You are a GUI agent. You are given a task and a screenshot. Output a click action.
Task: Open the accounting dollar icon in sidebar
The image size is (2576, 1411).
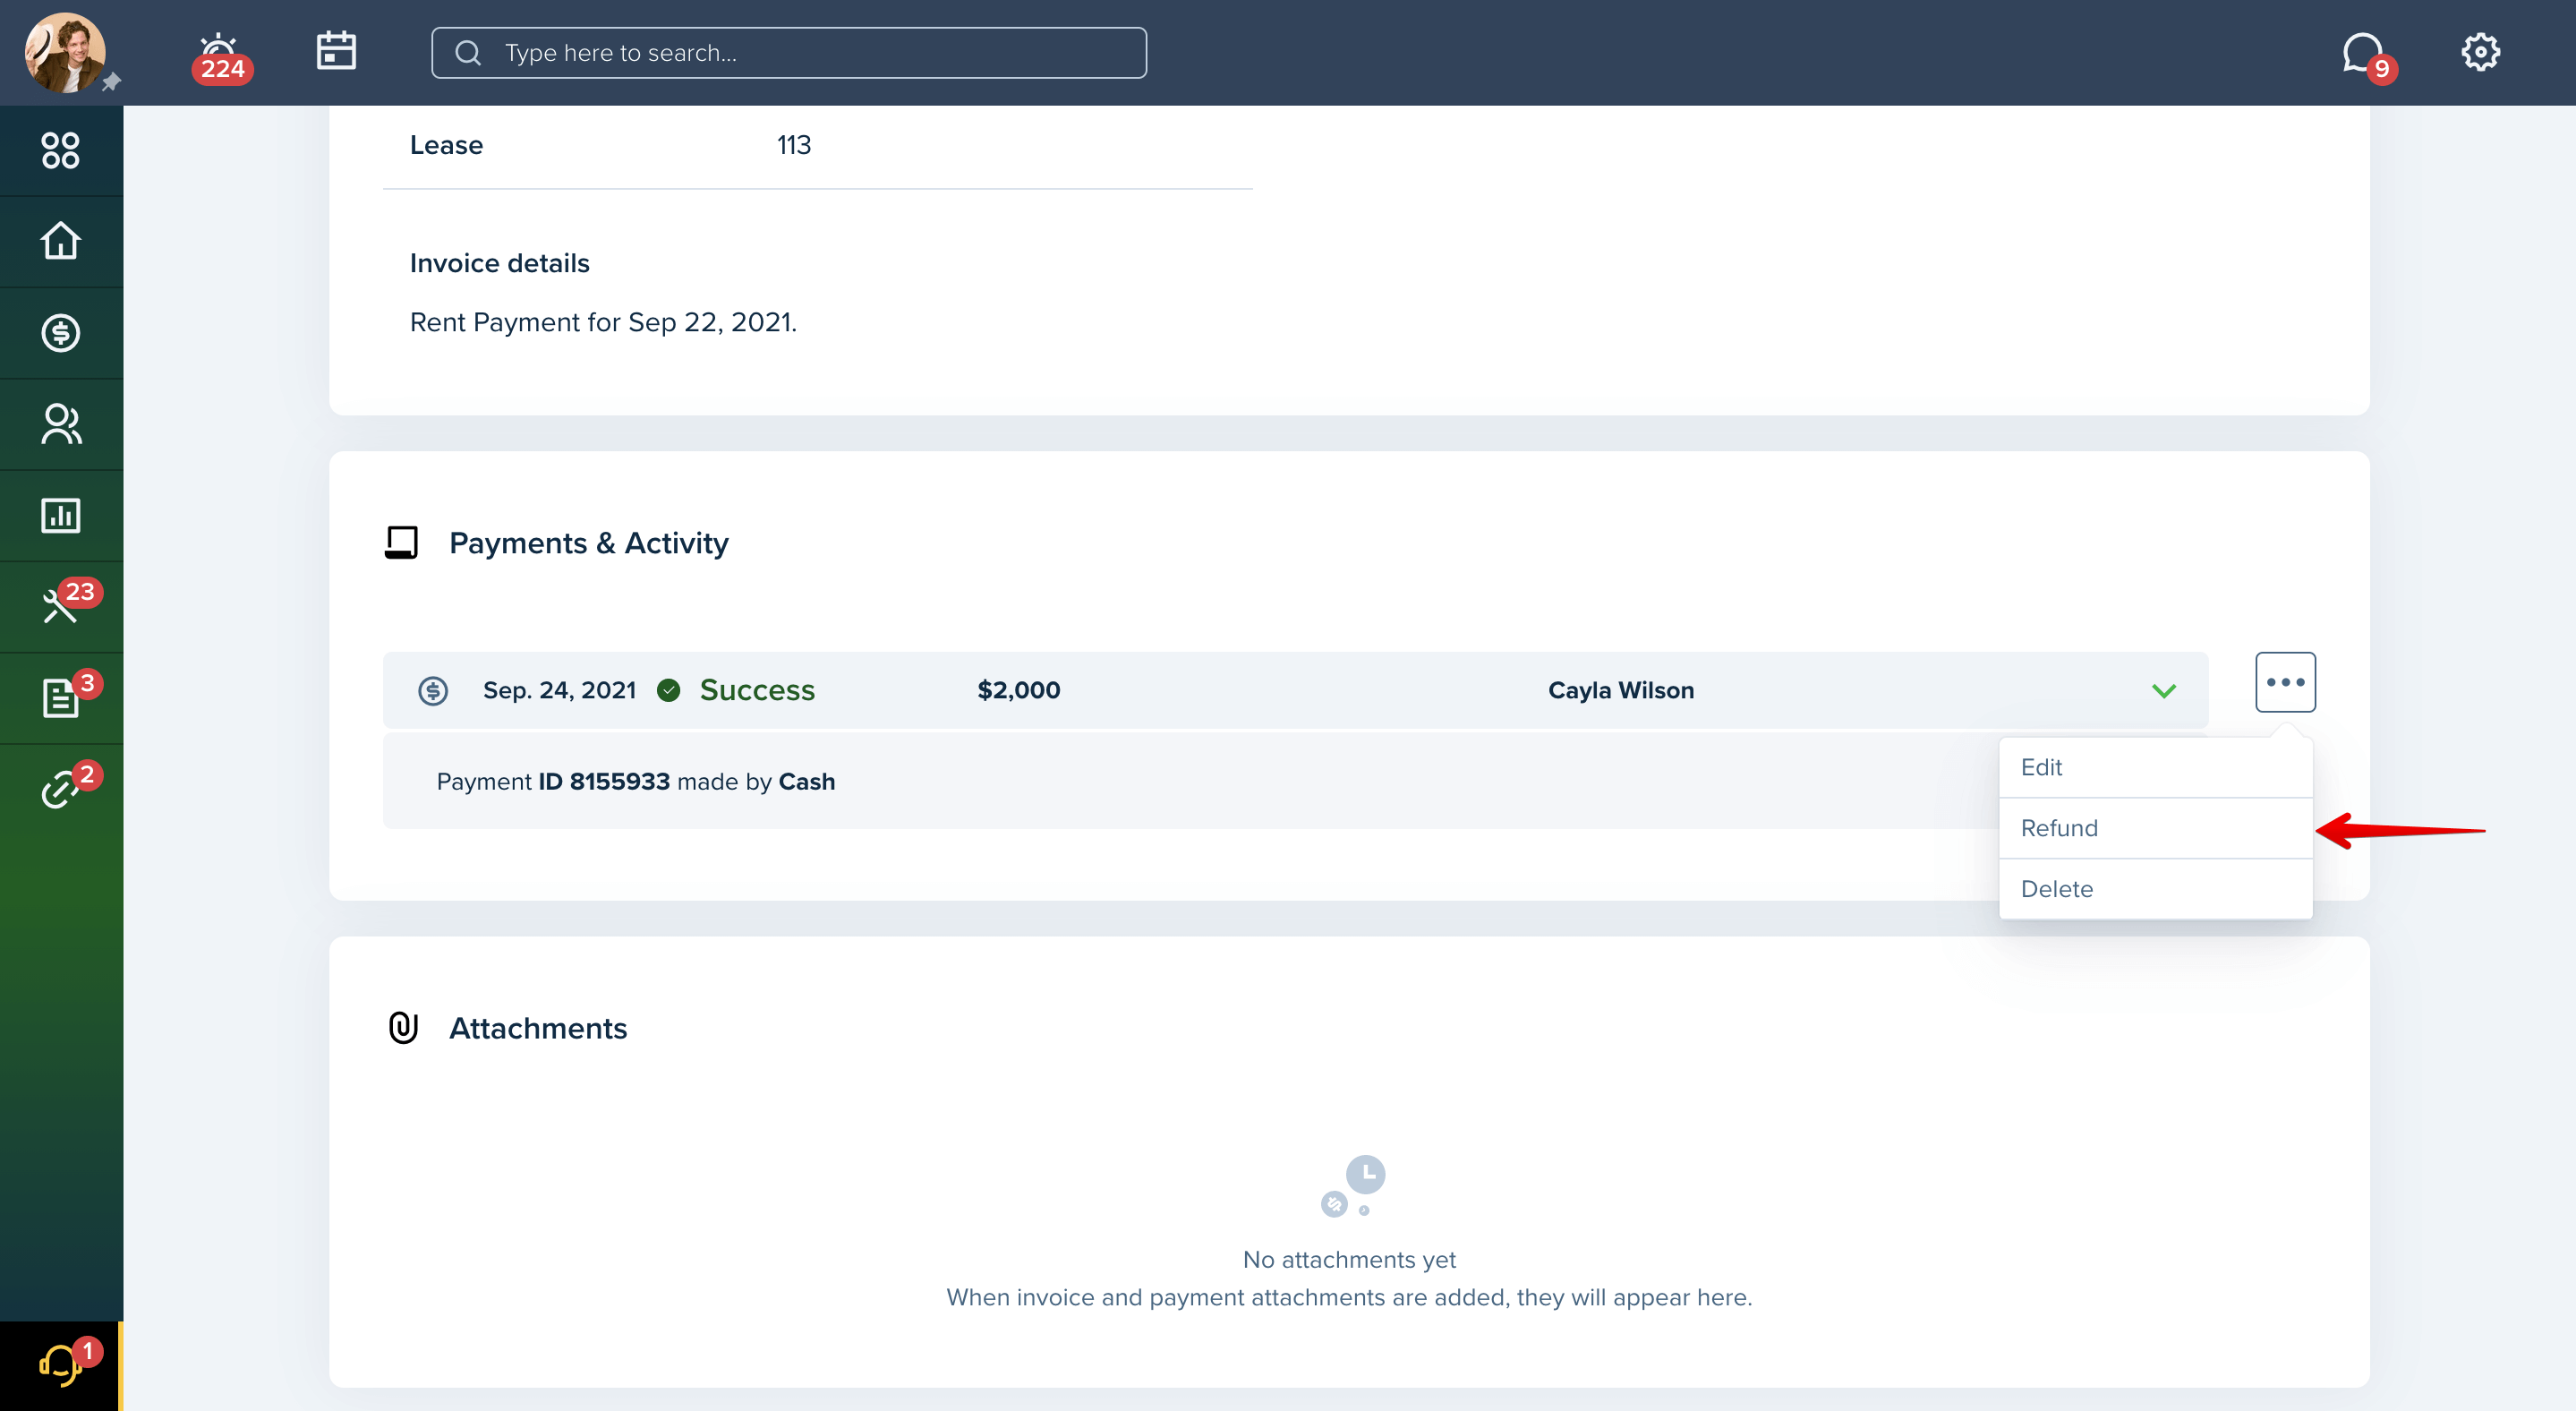coord(61,333)
